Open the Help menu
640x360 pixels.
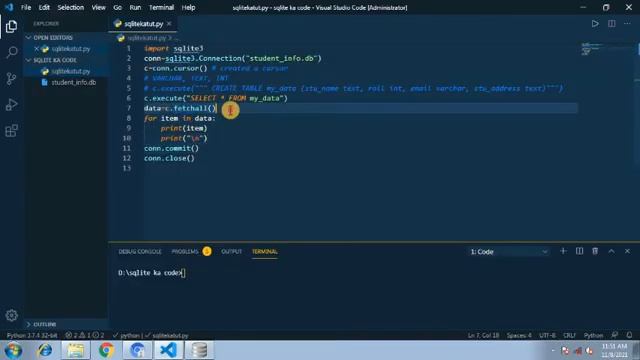pos(188,7)
